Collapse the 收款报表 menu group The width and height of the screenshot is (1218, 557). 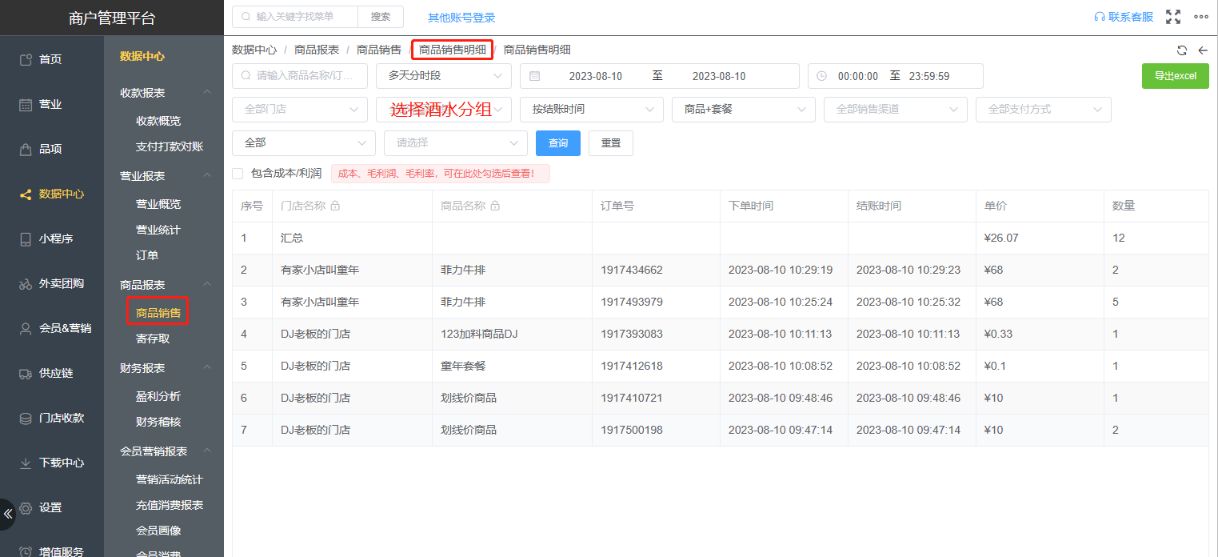coord(208,93)
